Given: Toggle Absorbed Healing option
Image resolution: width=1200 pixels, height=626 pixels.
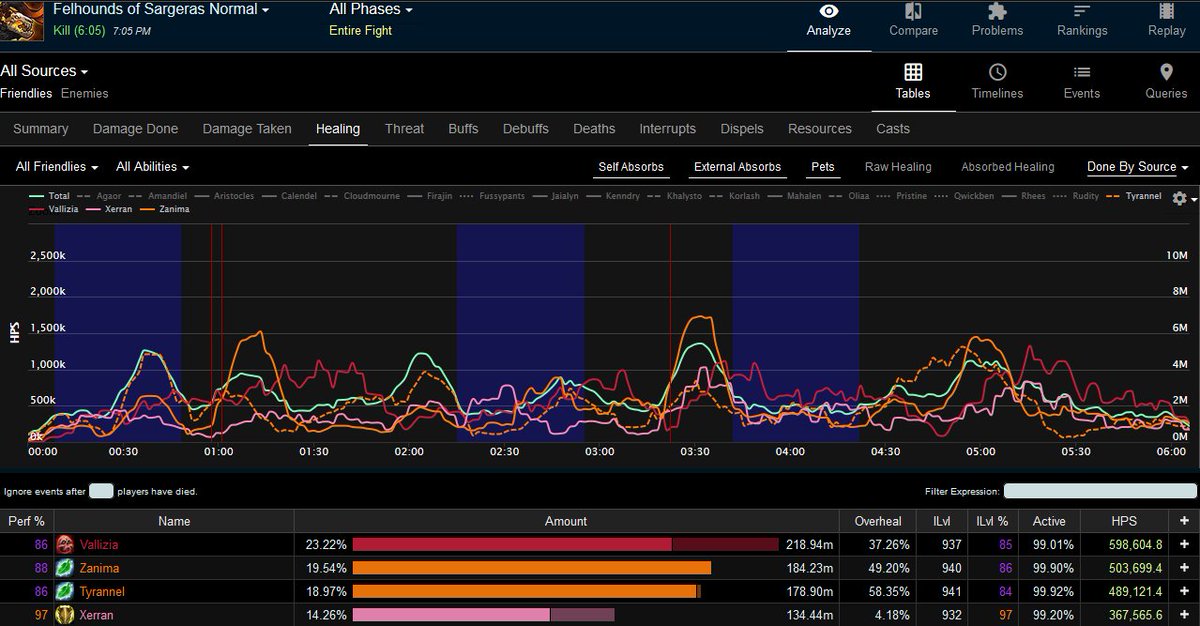Looking at the screenshot, I should 1008,167.
